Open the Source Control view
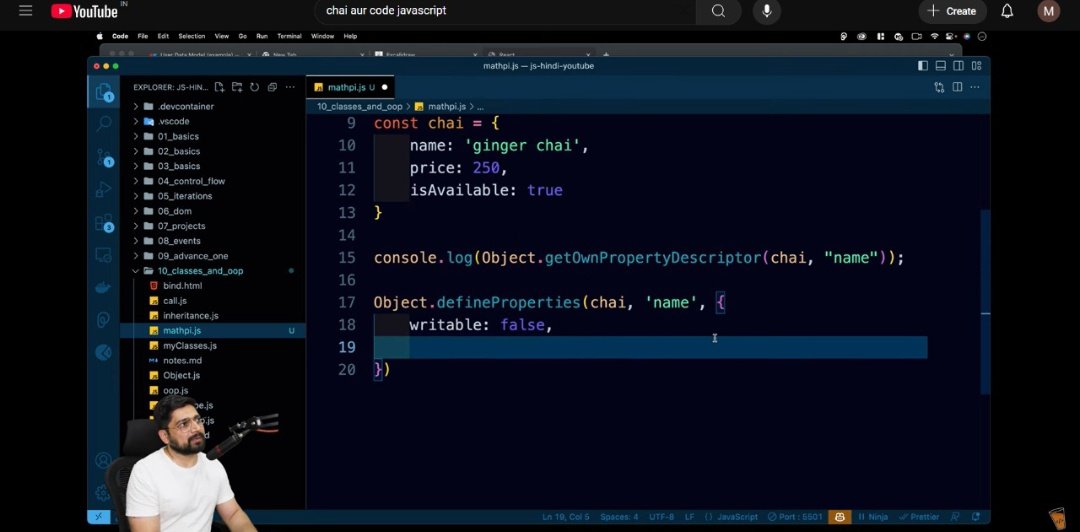The image size is (1080, 532). pos(104,158)
